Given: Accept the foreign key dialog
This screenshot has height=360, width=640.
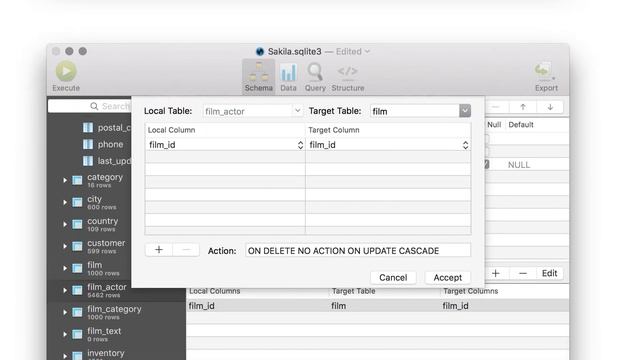Looking at the screenshot, I should tap(448, 278).
